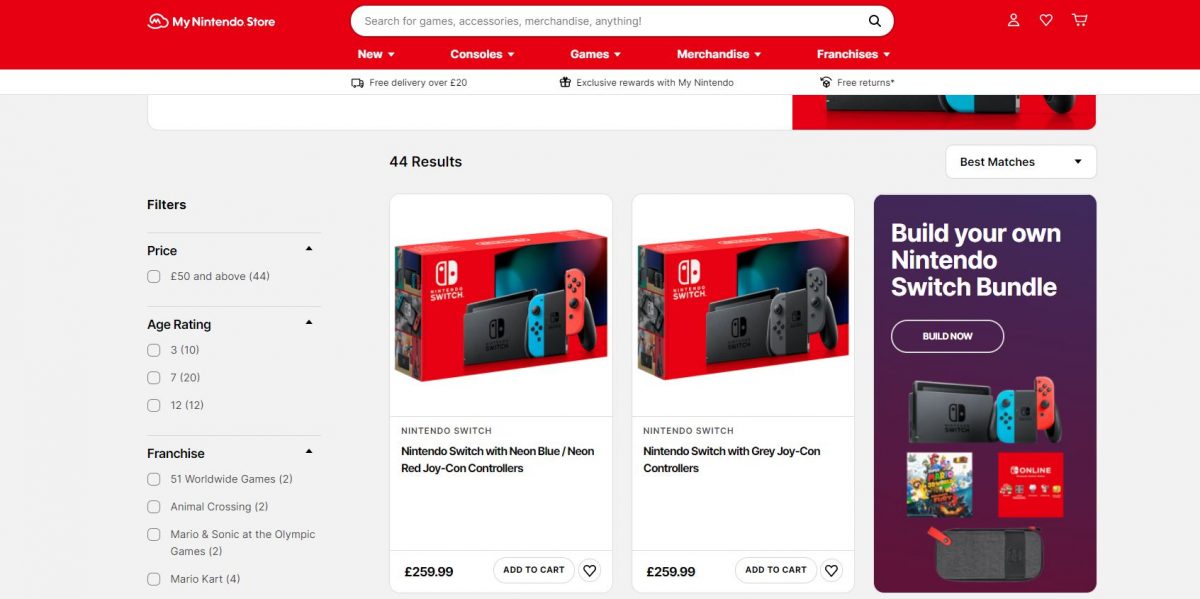
Task: Collapse the Age Rating filter section
Action: point(309,322)
